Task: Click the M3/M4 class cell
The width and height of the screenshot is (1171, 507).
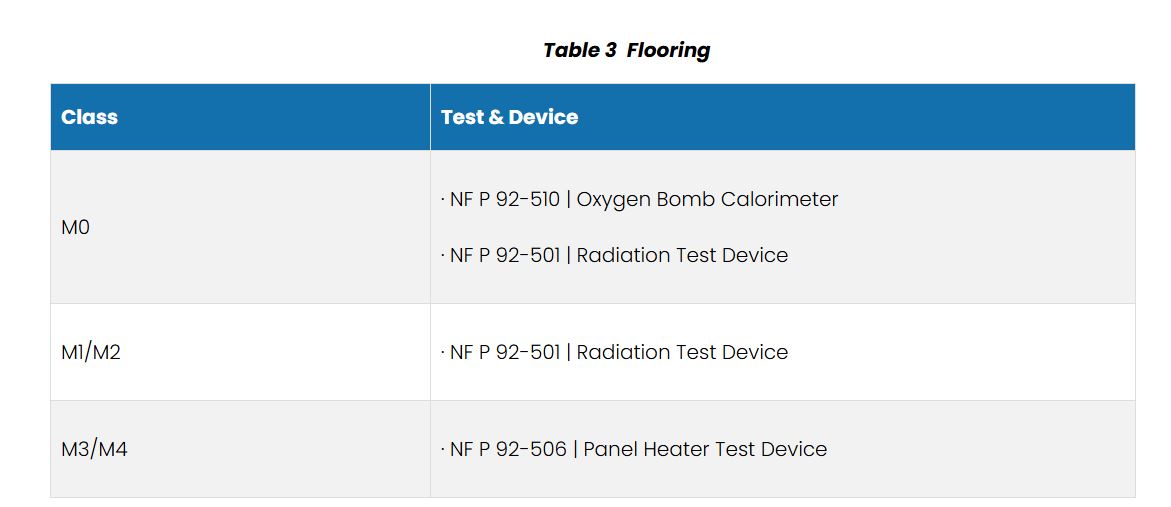Action: (94, 449)
